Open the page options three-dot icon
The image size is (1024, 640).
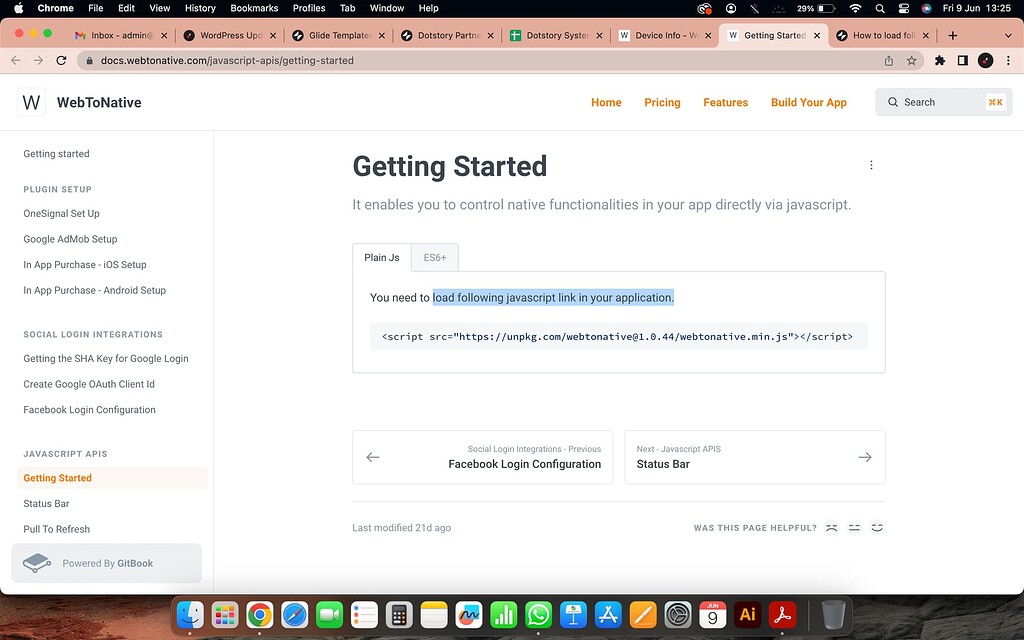871,164
